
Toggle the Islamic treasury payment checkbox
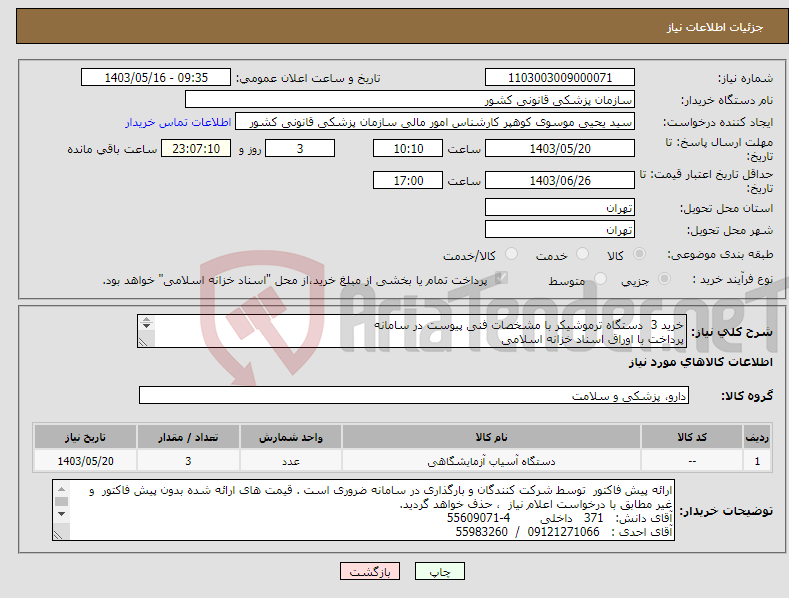(x=501, y=278)
